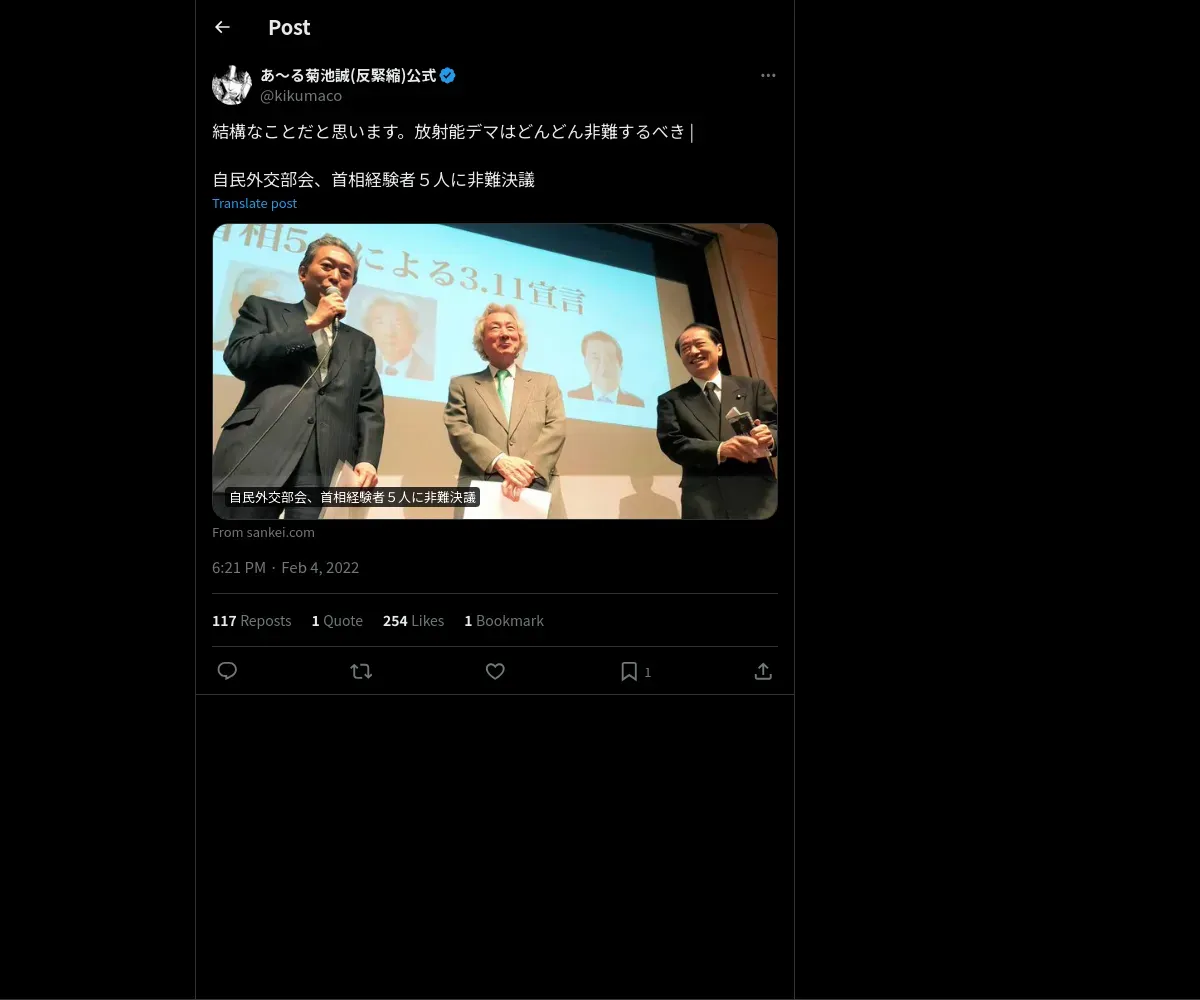Click the reply speech bubble icon
1200x1000 pixels.
point(227,671)
